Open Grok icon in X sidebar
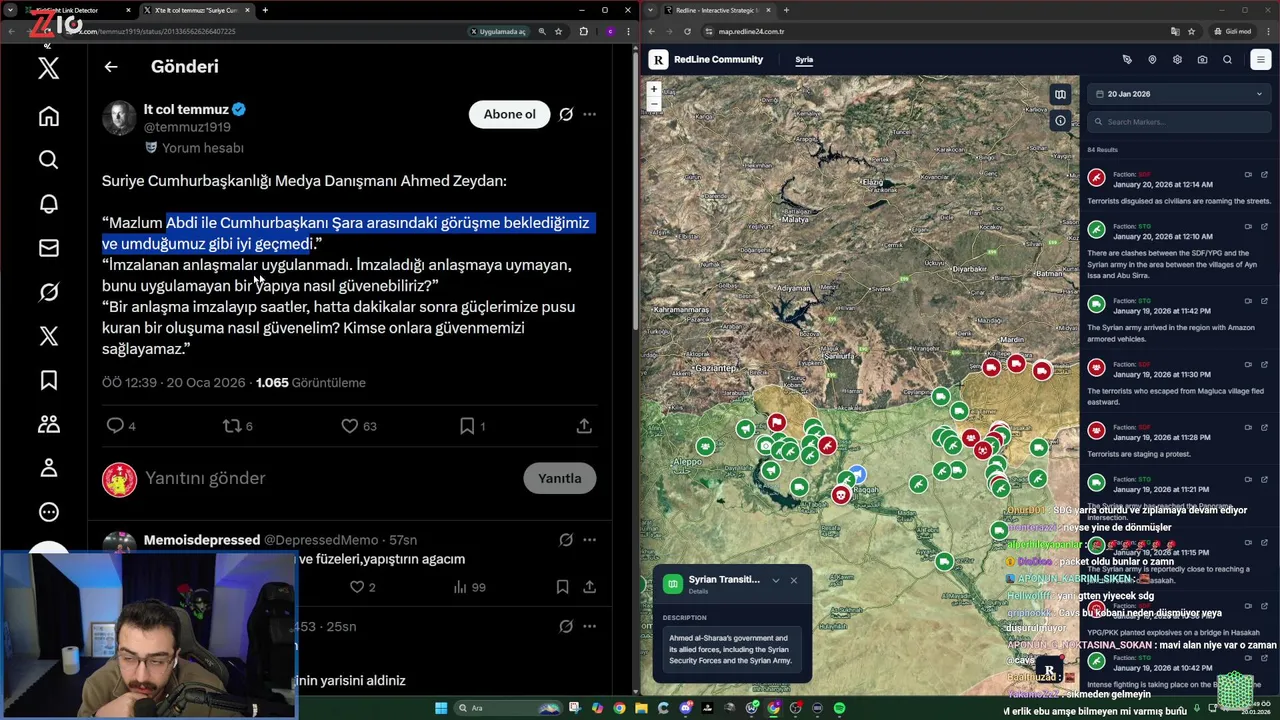Image resolution: width=1280 pixels, height=720 pixels. 48,292
